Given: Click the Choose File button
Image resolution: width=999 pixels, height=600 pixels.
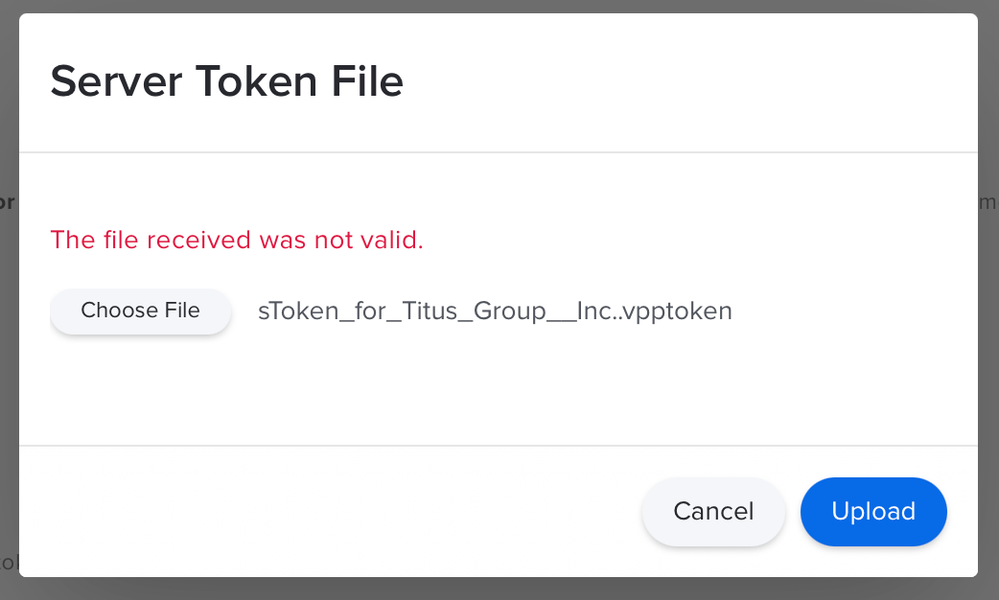Looking at the screenshot, I should 140,311.
